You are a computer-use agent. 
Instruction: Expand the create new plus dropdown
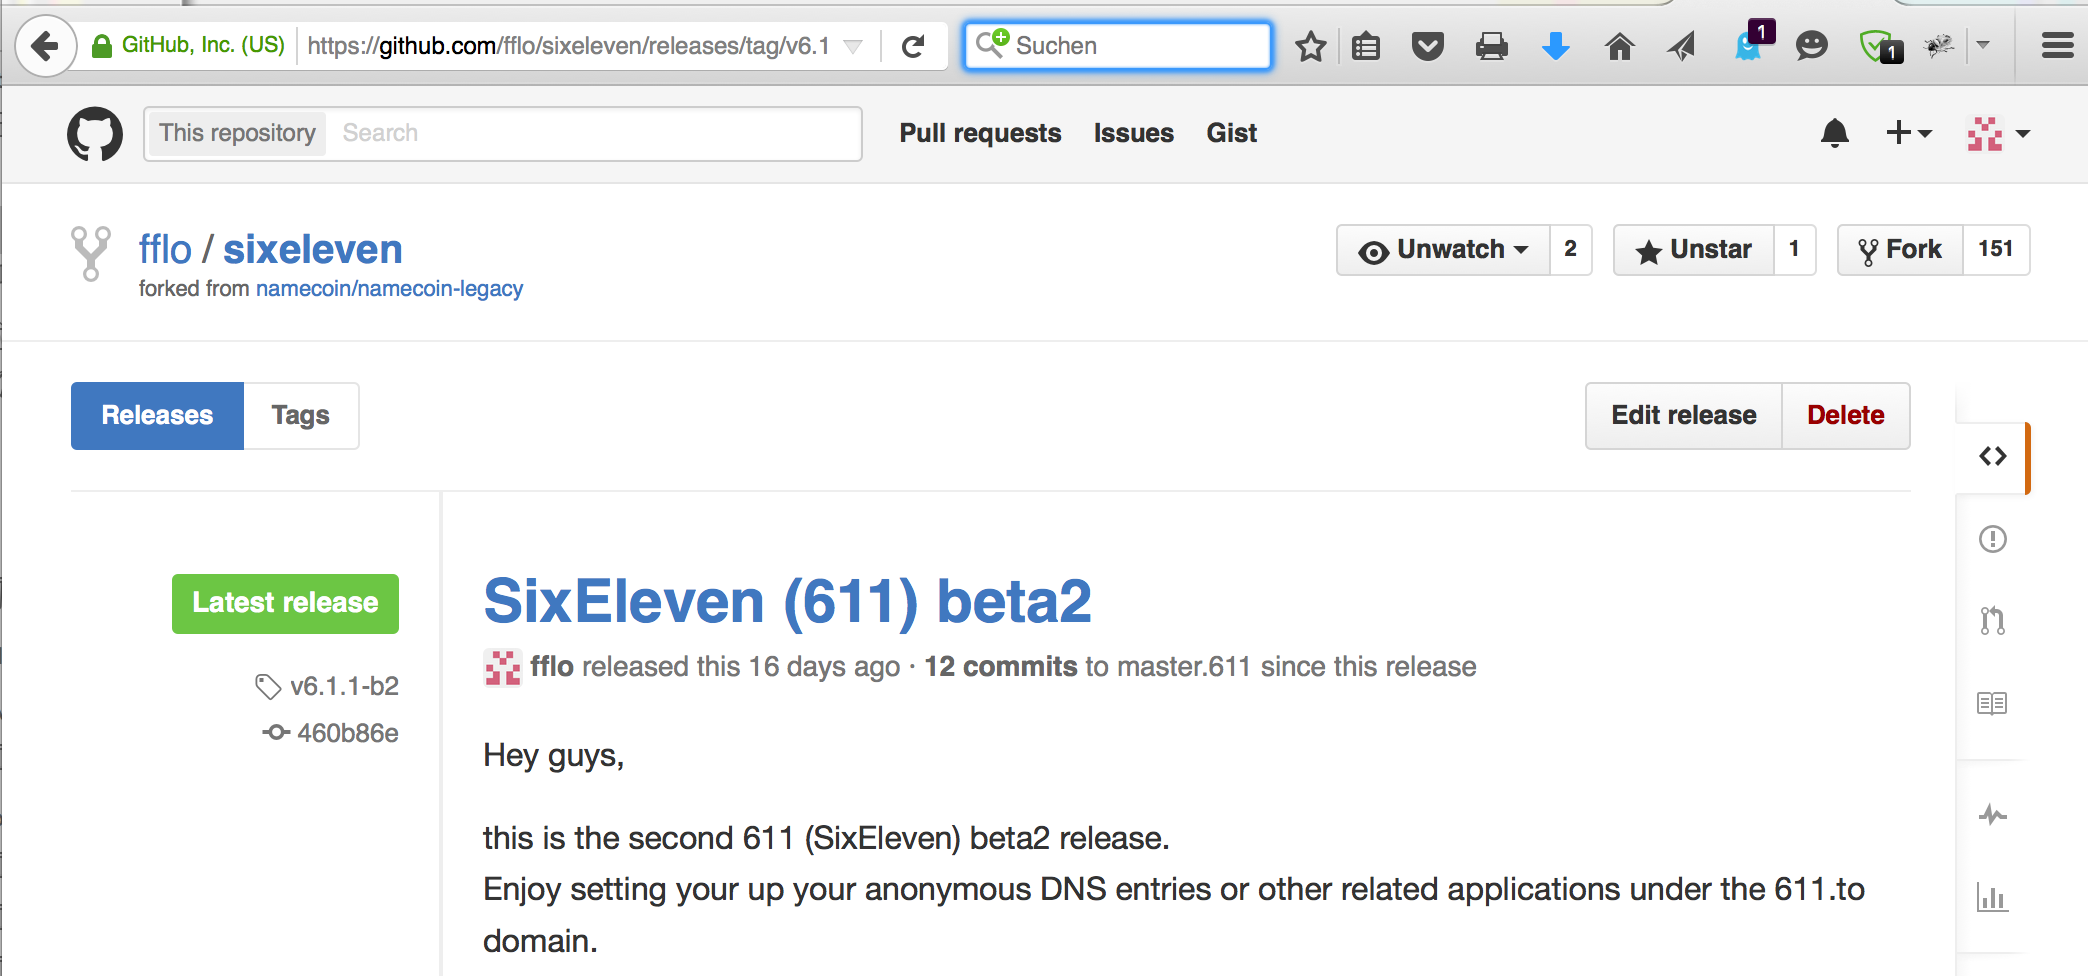(x=1908, y=133)
